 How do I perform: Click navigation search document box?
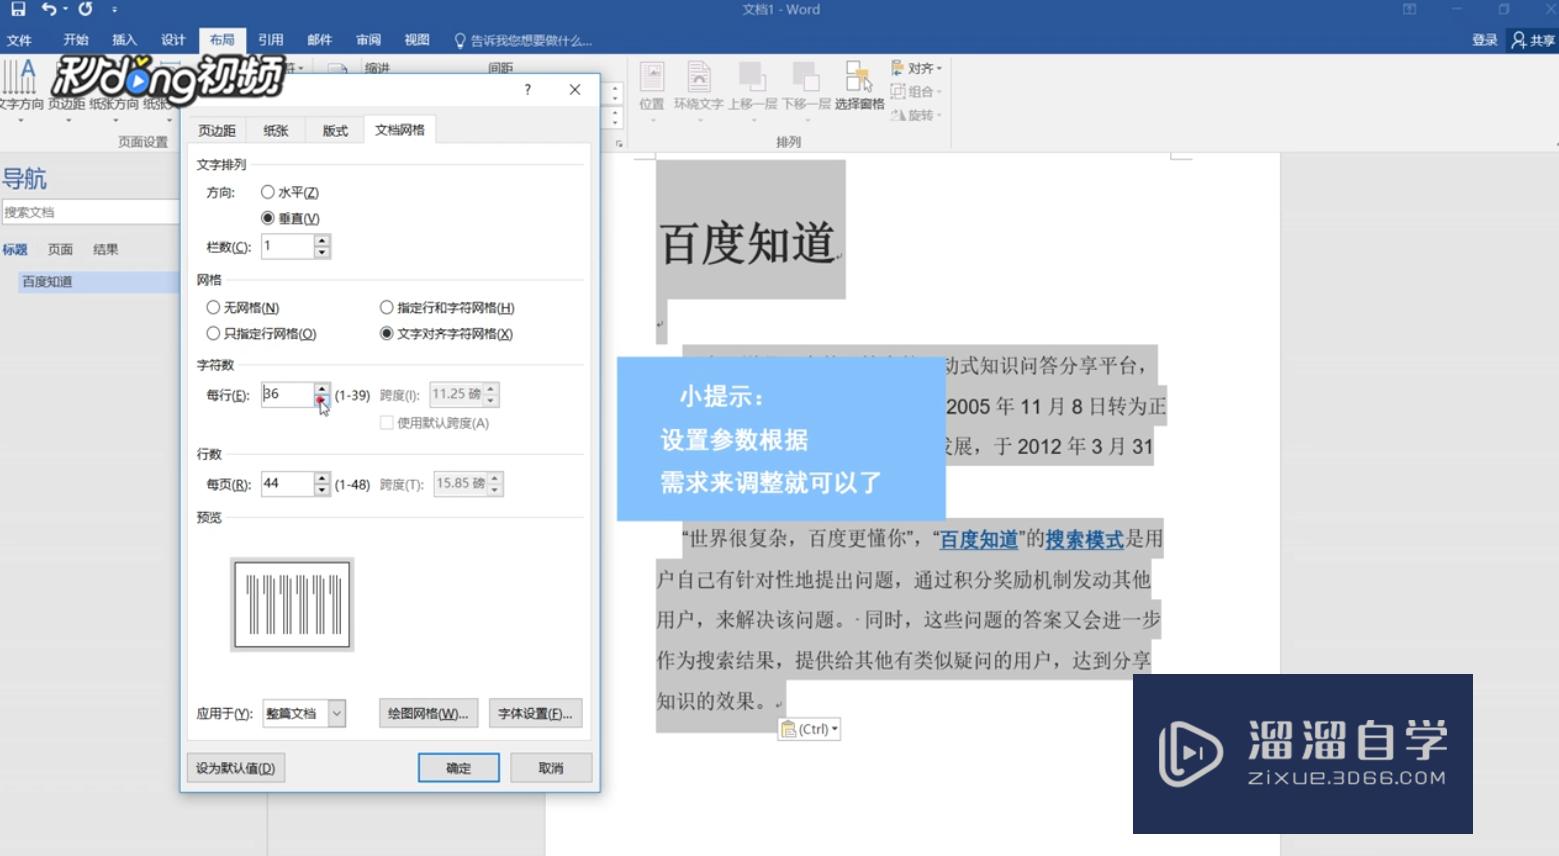pyautogui.click(x=90, y=212)
